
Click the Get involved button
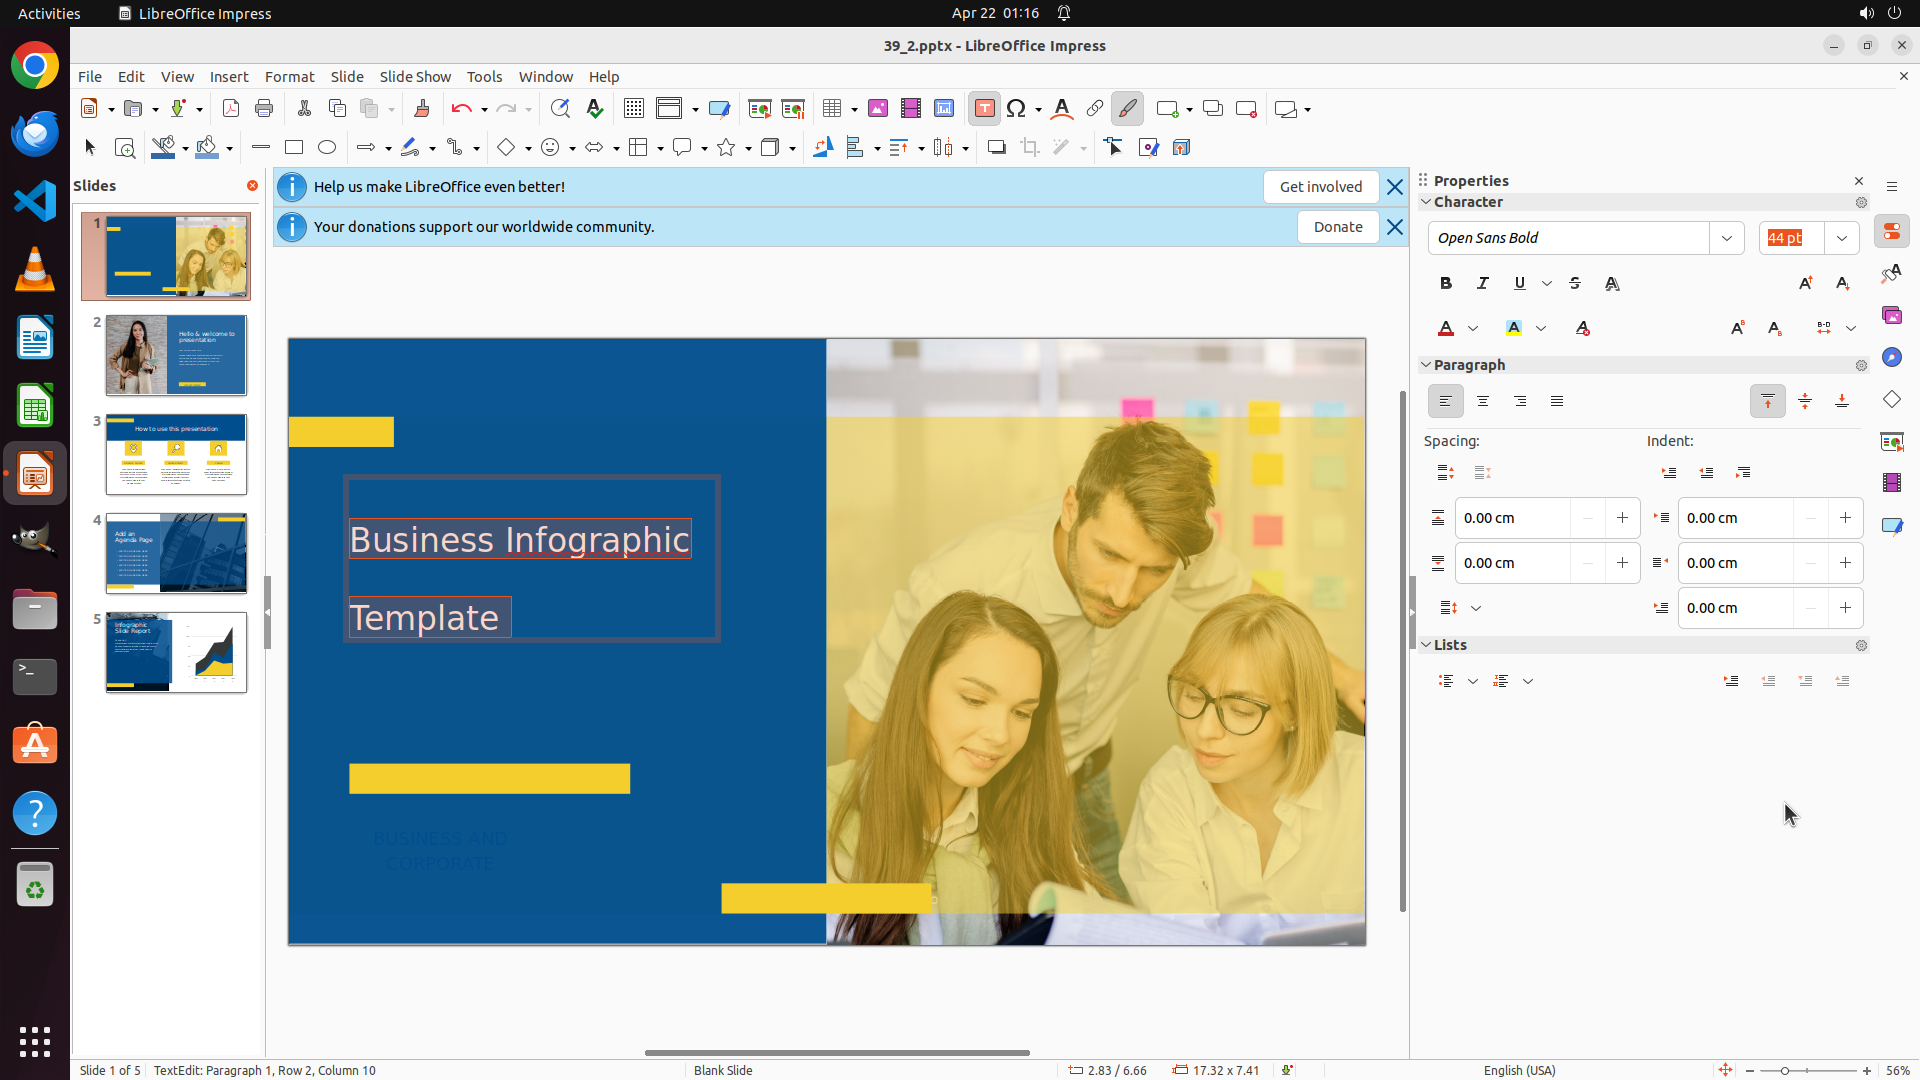point(1320,187)
